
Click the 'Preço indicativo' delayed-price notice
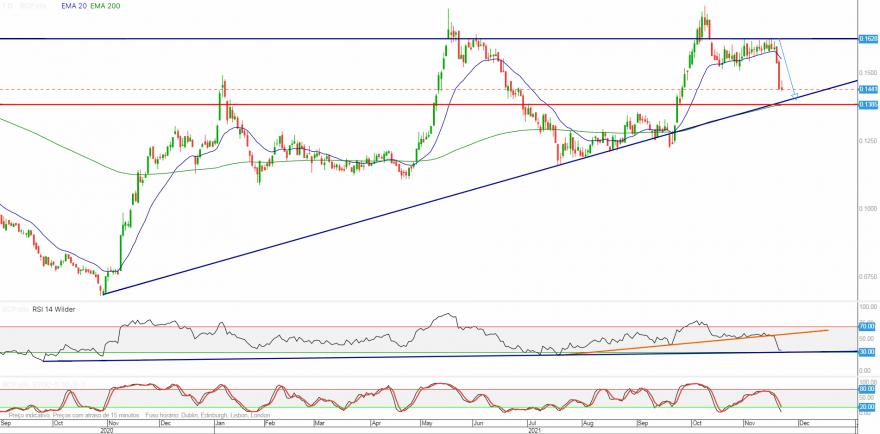(x=74, y=415)
